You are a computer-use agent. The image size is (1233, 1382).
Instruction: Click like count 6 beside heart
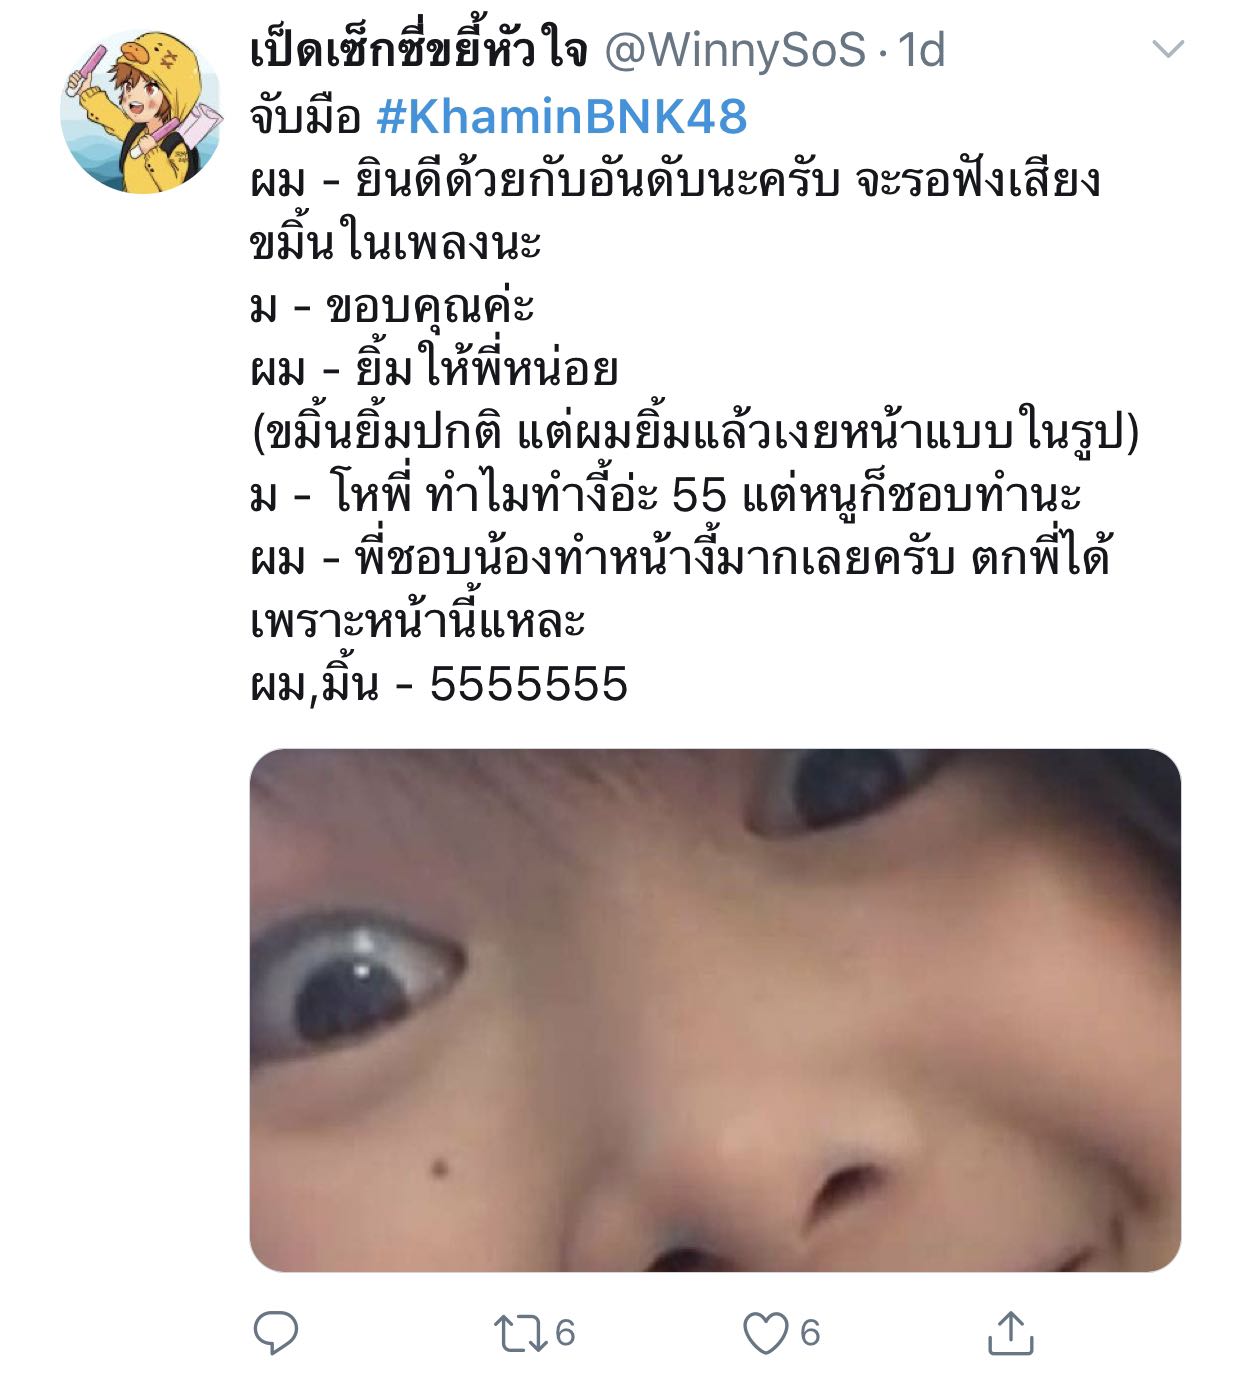tap(810, 1333)
